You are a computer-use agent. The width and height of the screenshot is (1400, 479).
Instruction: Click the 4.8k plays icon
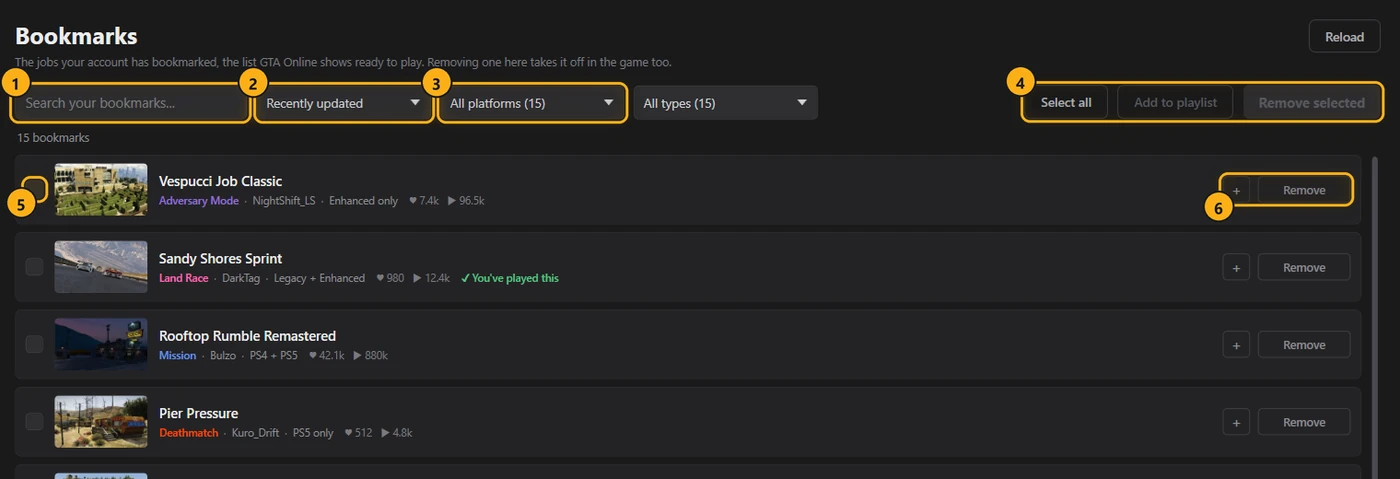click(385, 433)
